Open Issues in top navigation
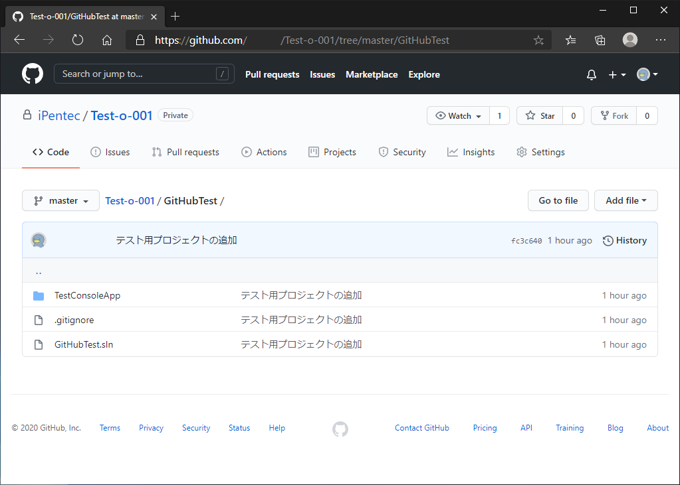680x485 pixels. [322, 75]
